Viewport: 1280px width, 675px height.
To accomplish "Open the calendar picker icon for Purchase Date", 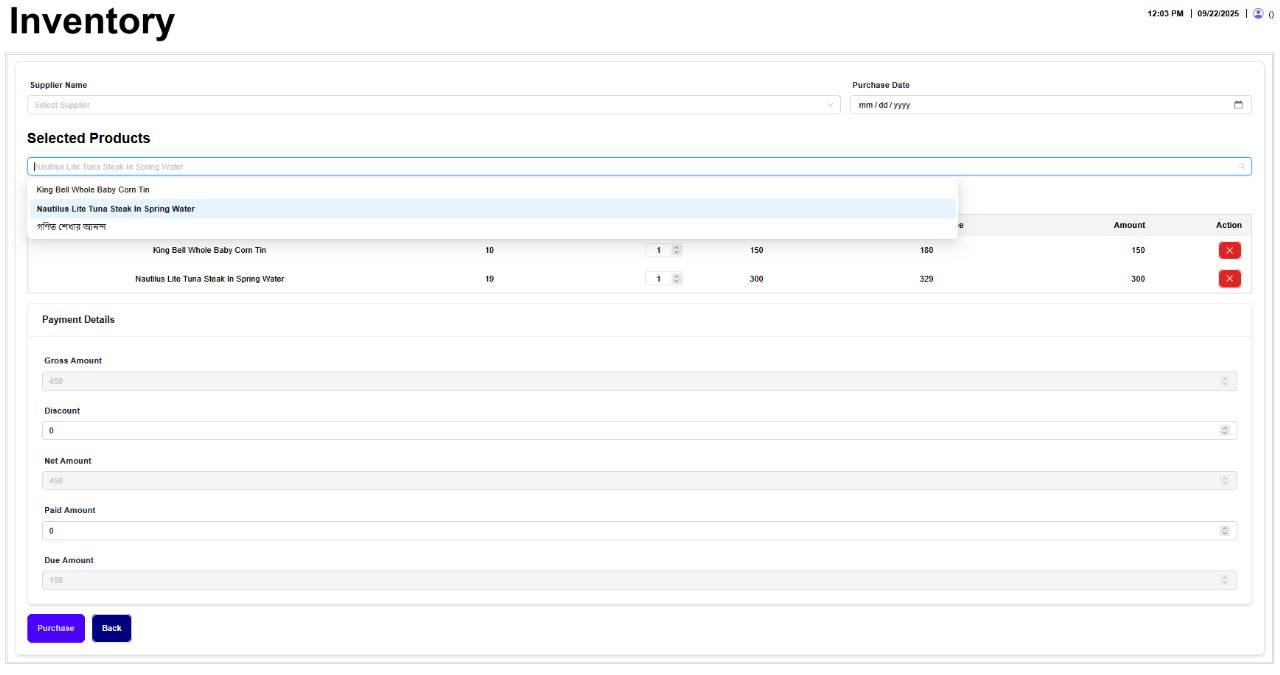I will (1238, 105).
